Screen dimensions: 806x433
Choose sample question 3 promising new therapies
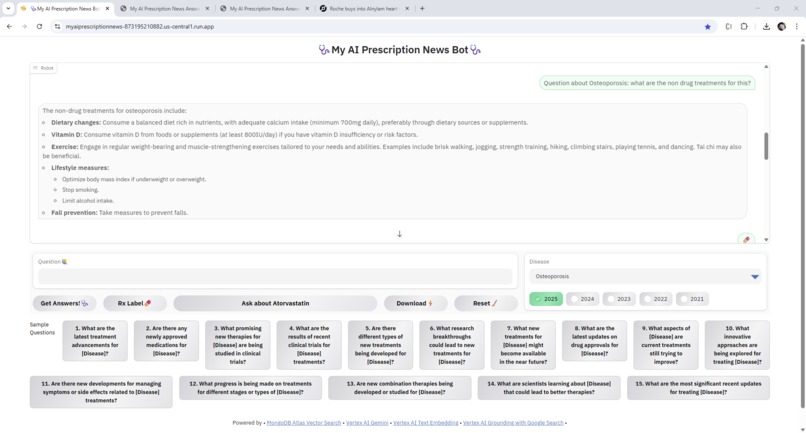click(x=237, y=345)
